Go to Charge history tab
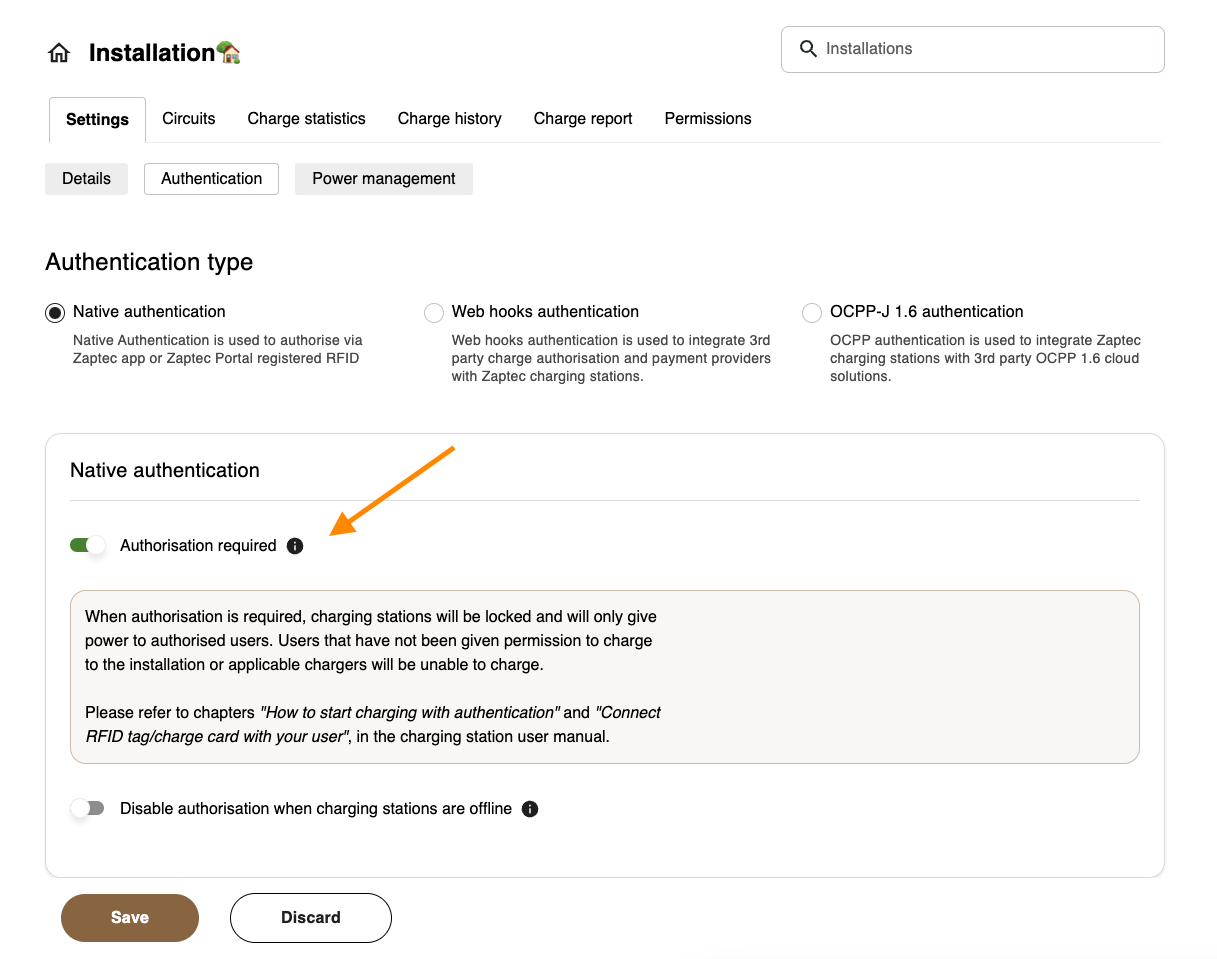 [450, 119]
